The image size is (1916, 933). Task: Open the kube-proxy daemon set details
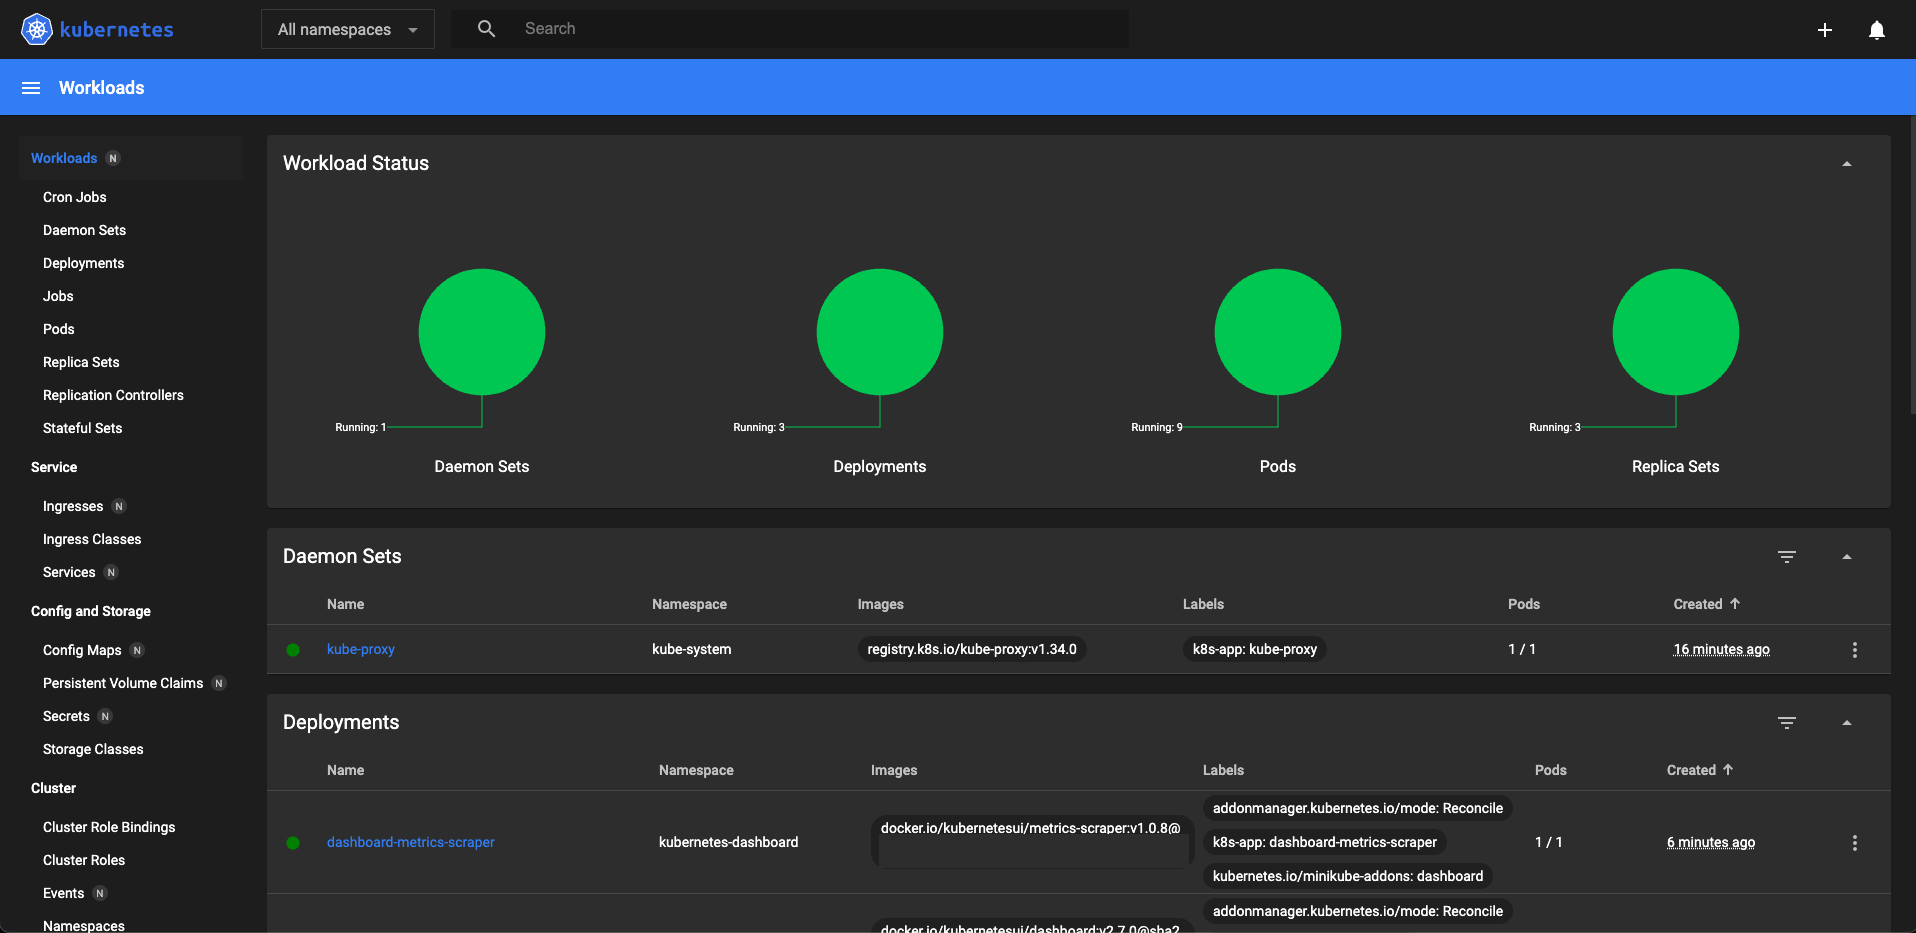(x=360, y=649)
